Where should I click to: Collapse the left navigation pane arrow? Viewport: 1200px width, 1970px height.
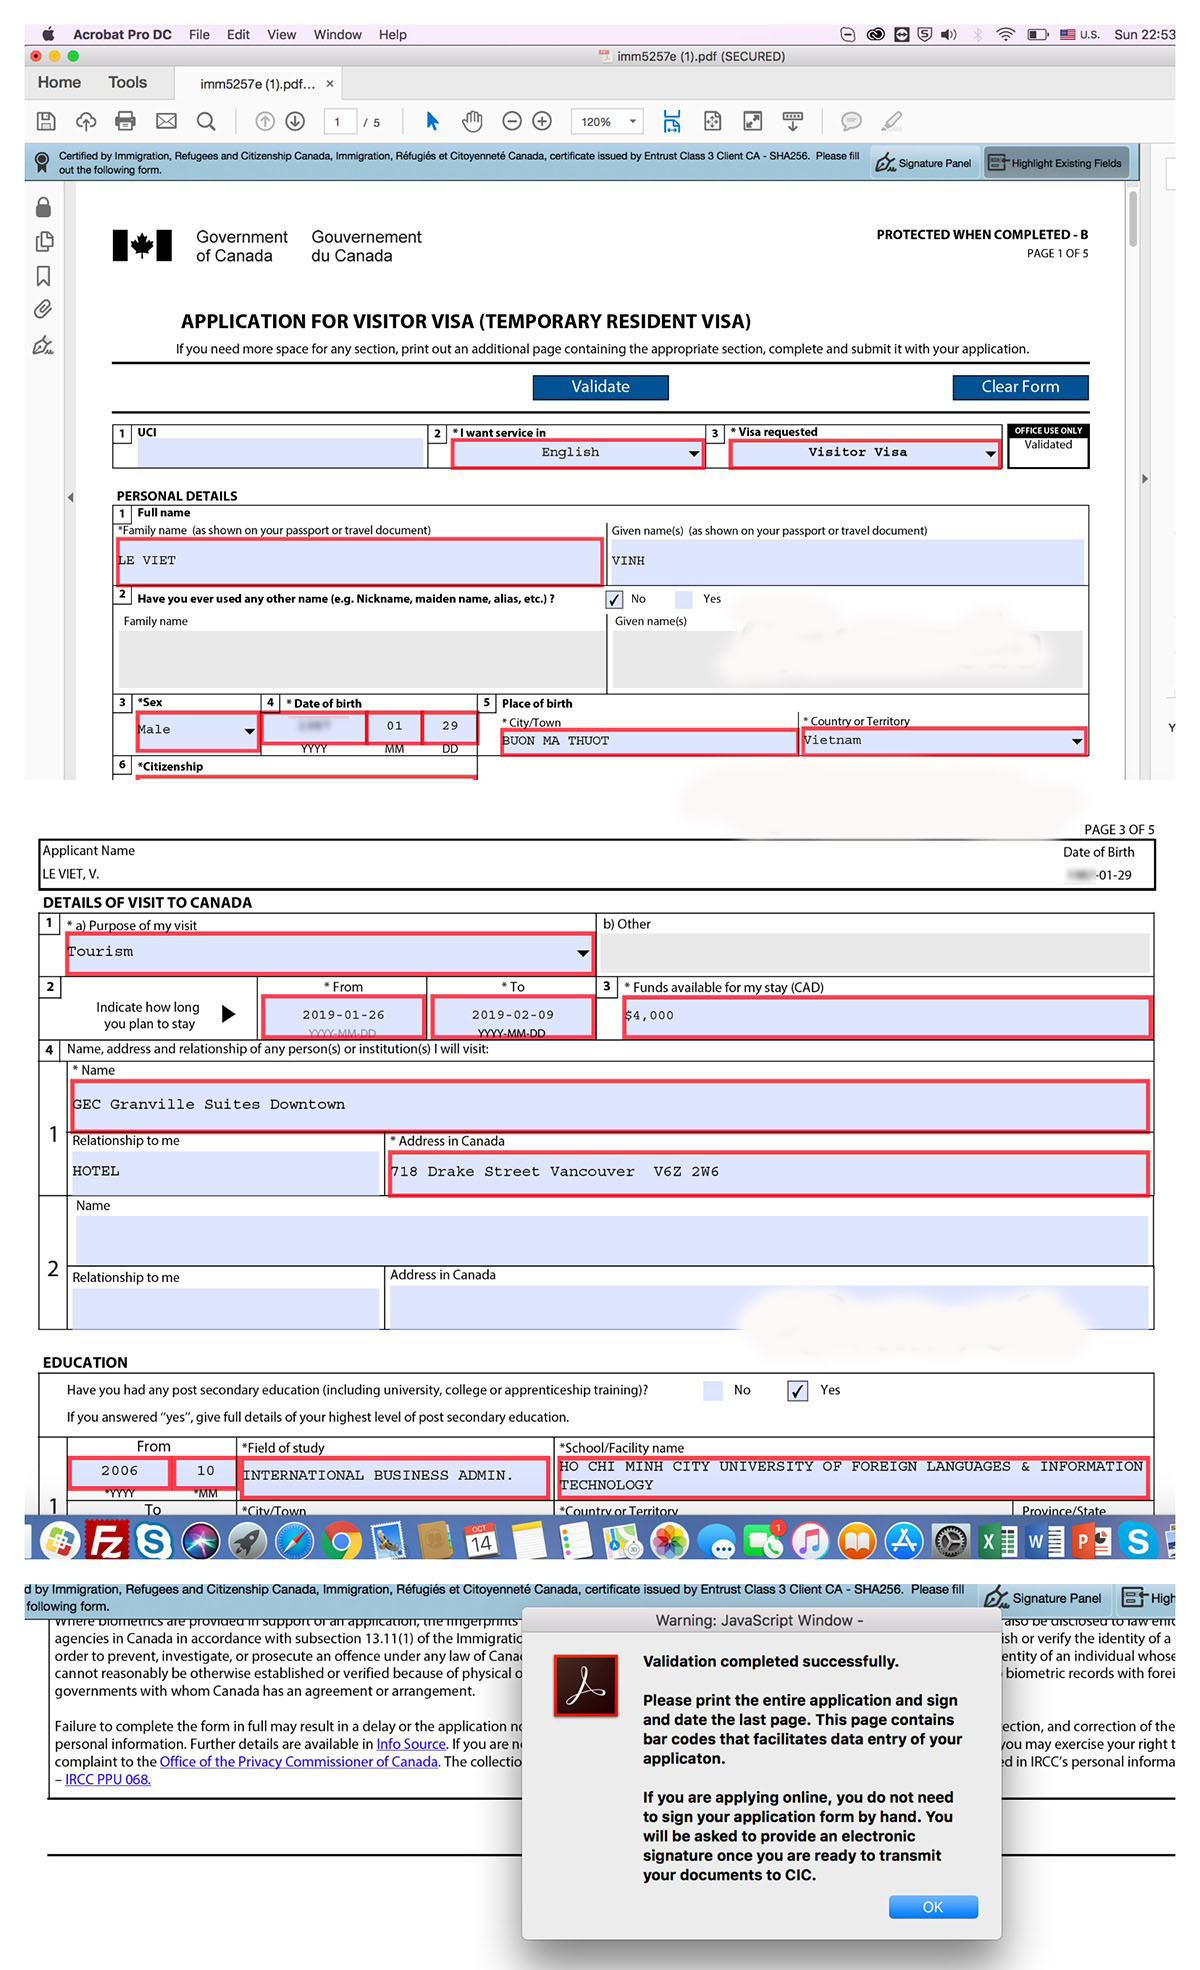70,497
